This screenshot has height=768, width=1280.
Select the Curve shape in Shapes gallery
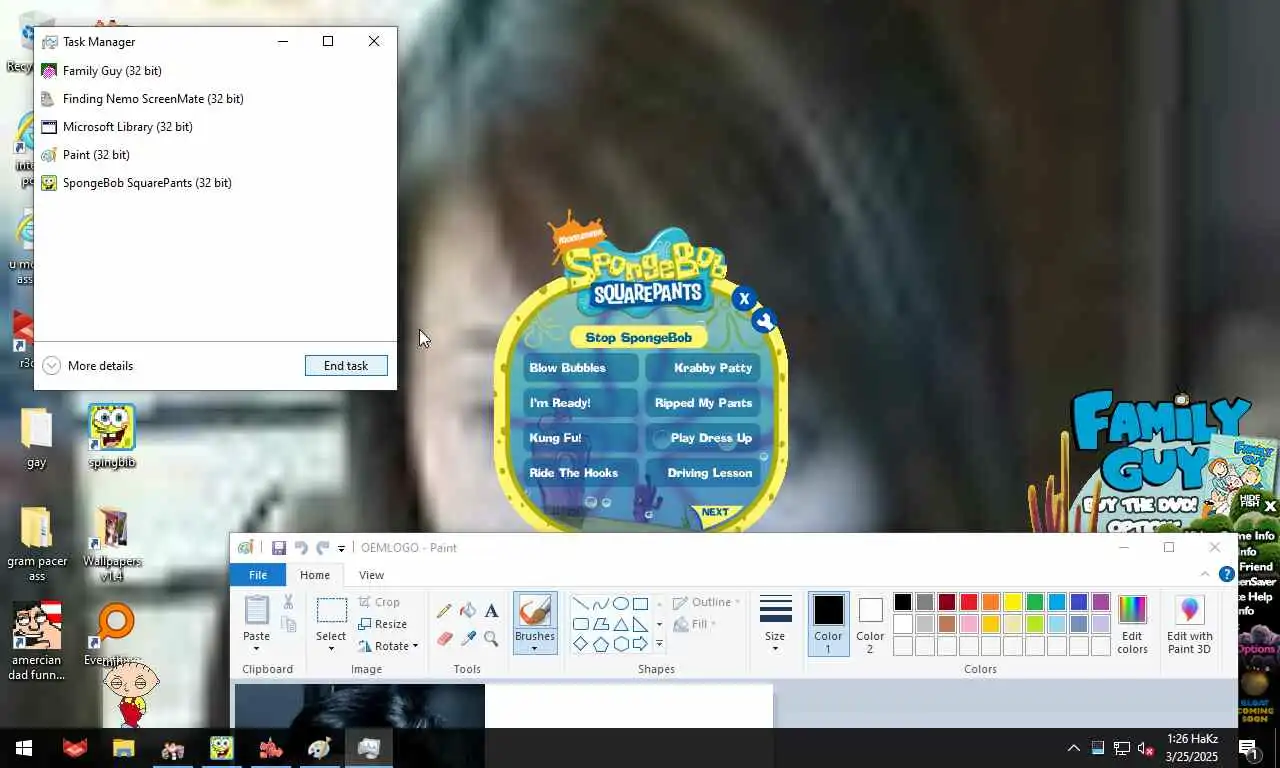600,604
